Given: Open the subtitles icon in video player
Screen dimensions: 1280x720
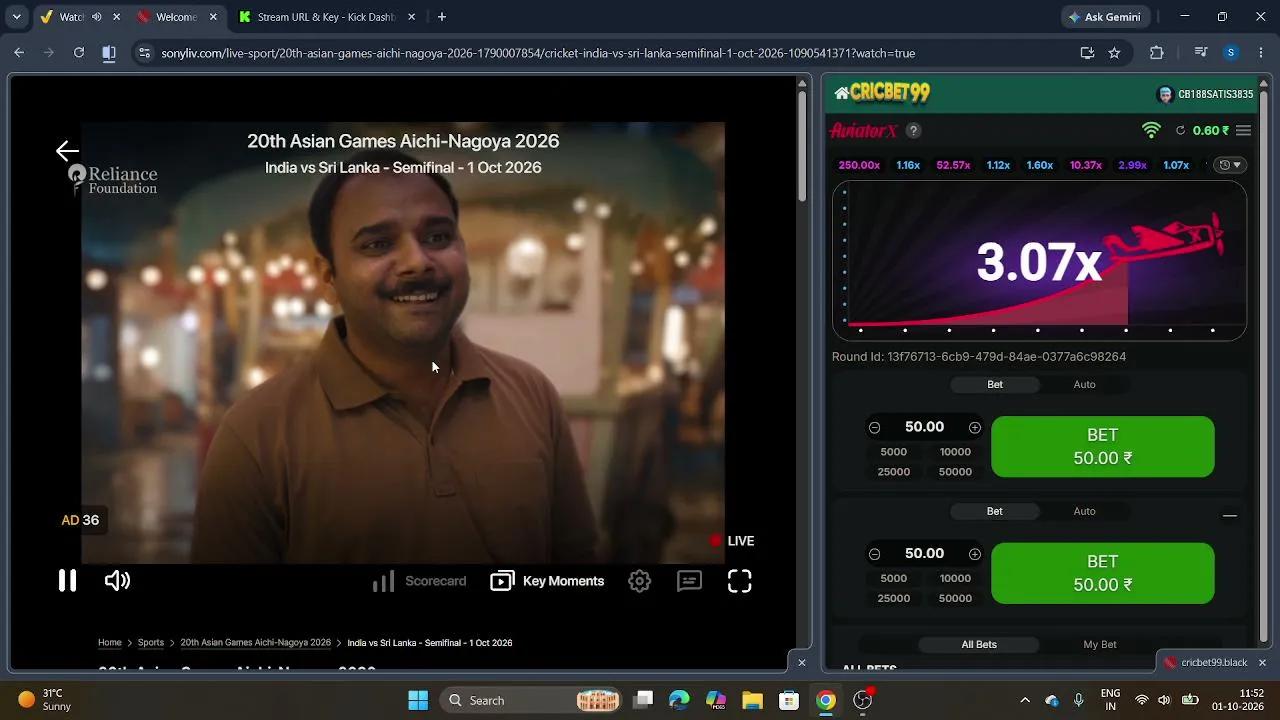Looking at the screenshot, I should [x=689, y=581].
